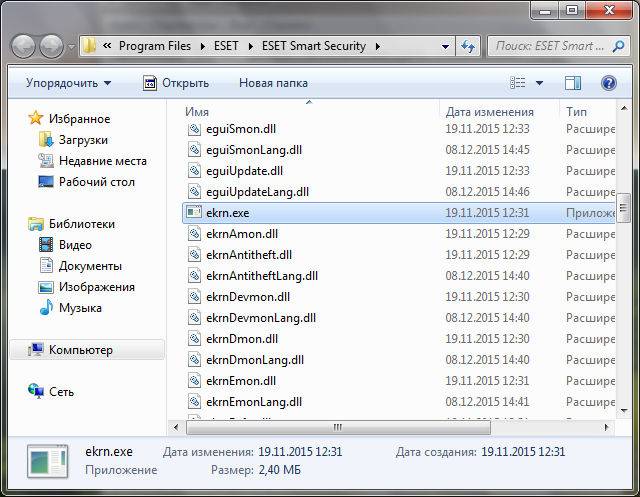Screen dimensions: 640x497
Task: Open the Музыка library
Action: click(x=70, y=308)
